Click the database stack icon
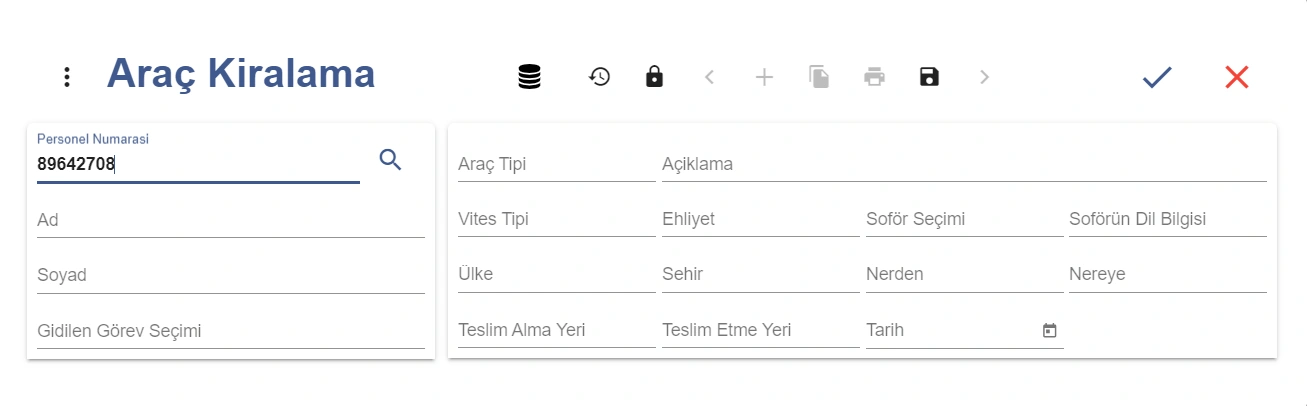 tap(530, 77)
